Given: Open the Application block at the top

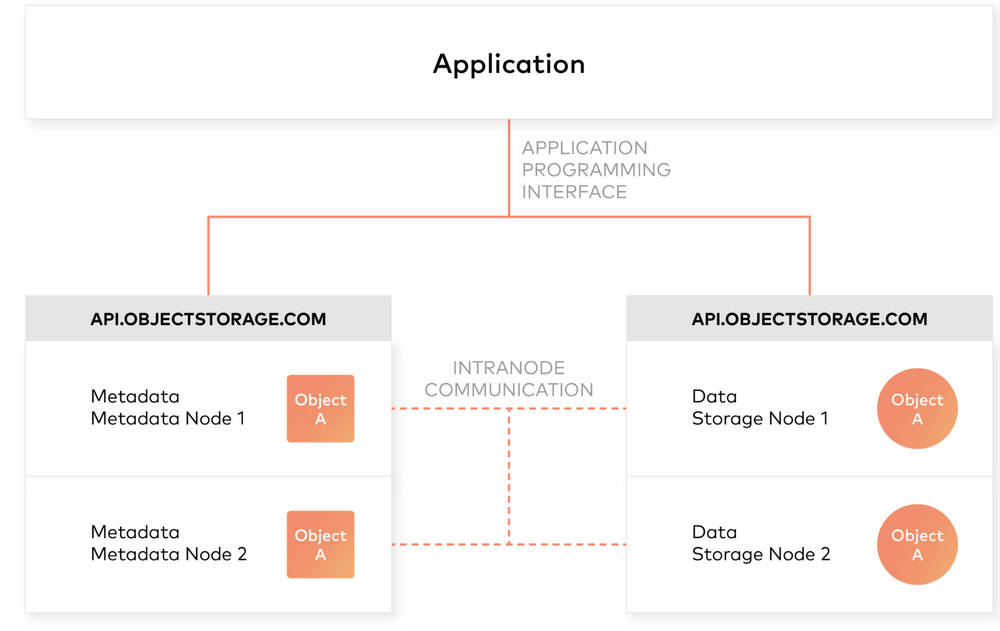Looking at the screenshot, I should [509, 62].
